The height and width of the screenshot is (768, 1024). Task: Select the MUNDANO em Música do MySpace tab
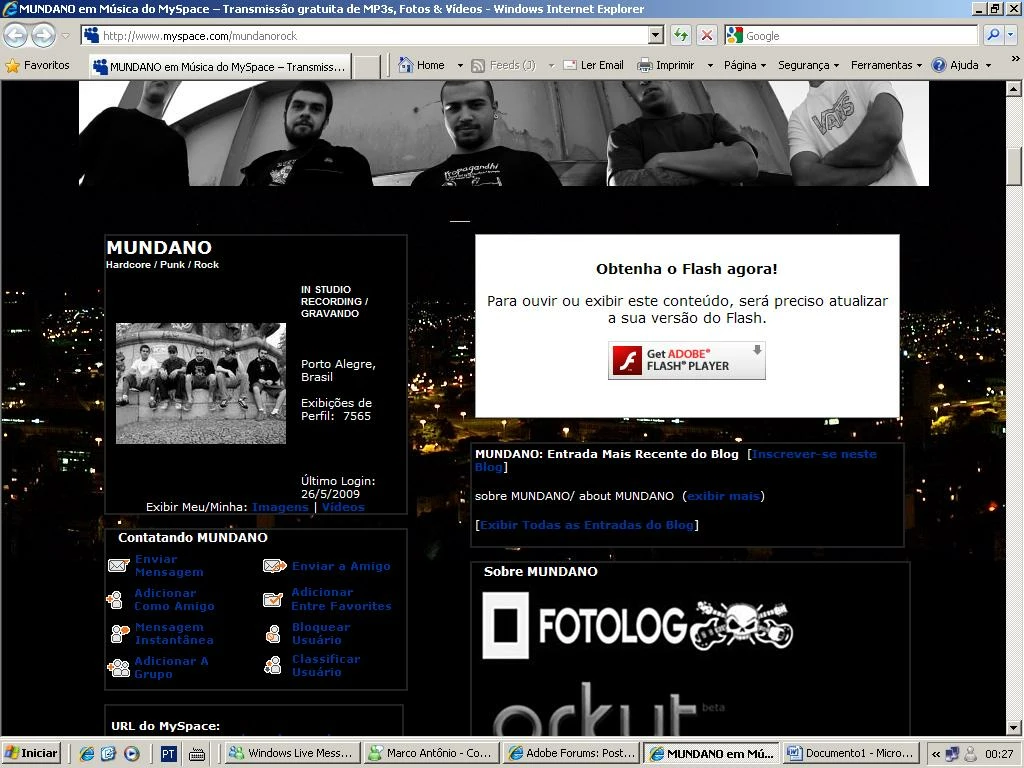(x=220, y=66)
